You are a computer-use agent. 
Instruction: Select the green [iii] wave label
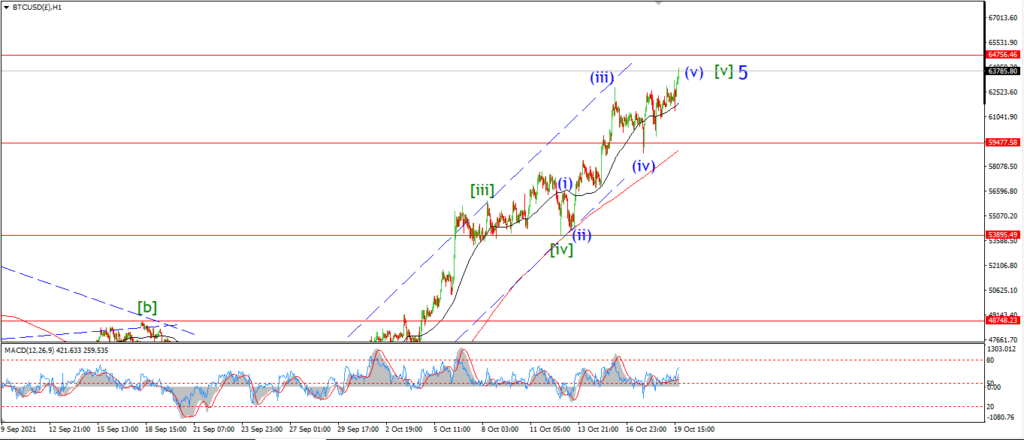482,191
